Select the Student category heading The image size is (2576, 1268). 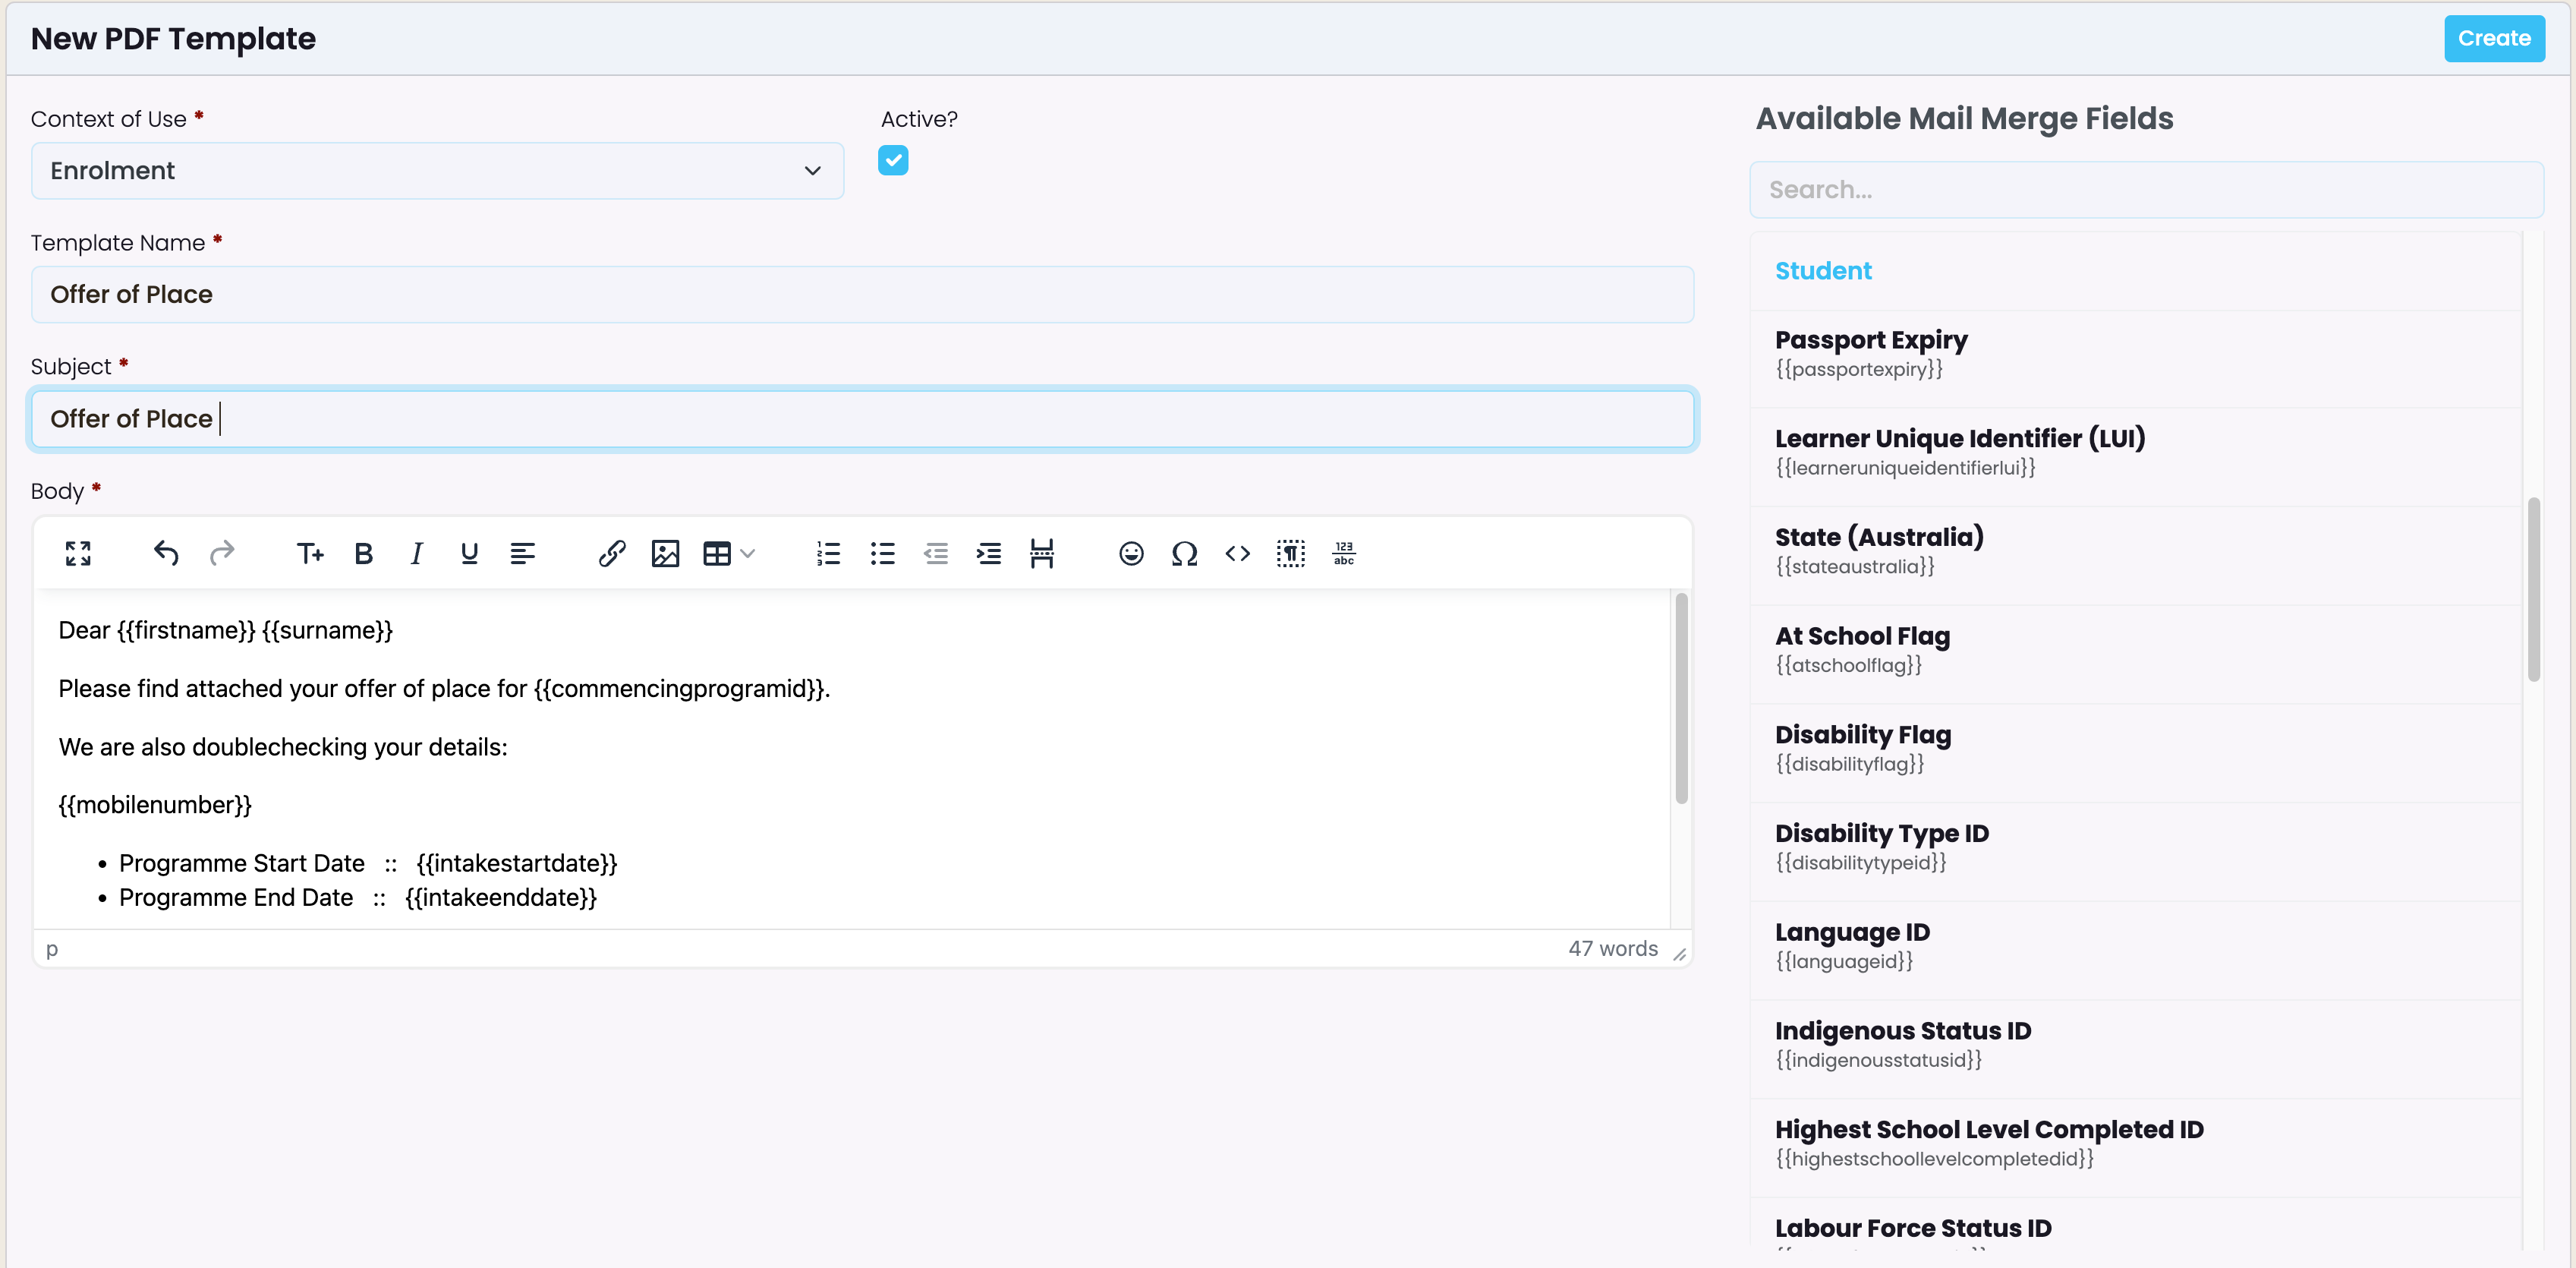coord(1823,271)
